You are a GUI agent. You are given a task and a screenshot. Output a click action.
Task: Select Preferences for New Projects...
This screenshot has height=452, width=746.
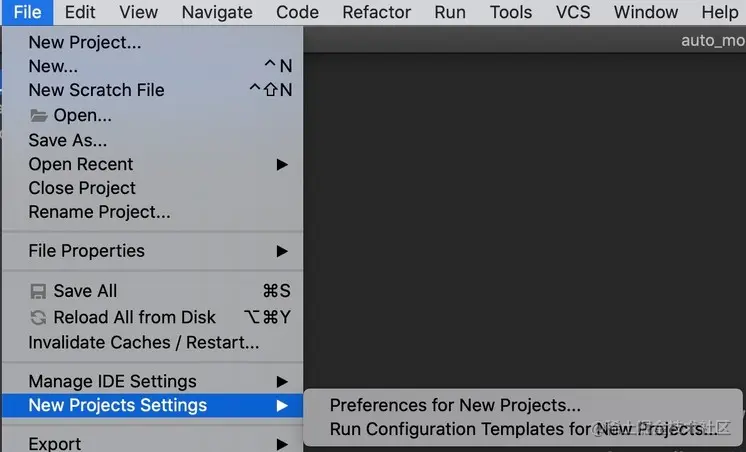click(455, 405)
